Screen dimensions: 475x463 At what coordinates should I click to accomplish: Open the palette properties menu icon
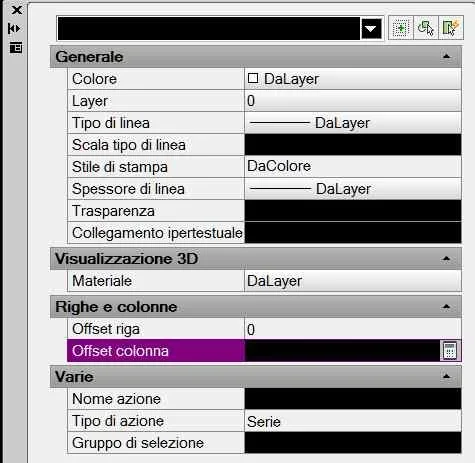click(16, 48)
